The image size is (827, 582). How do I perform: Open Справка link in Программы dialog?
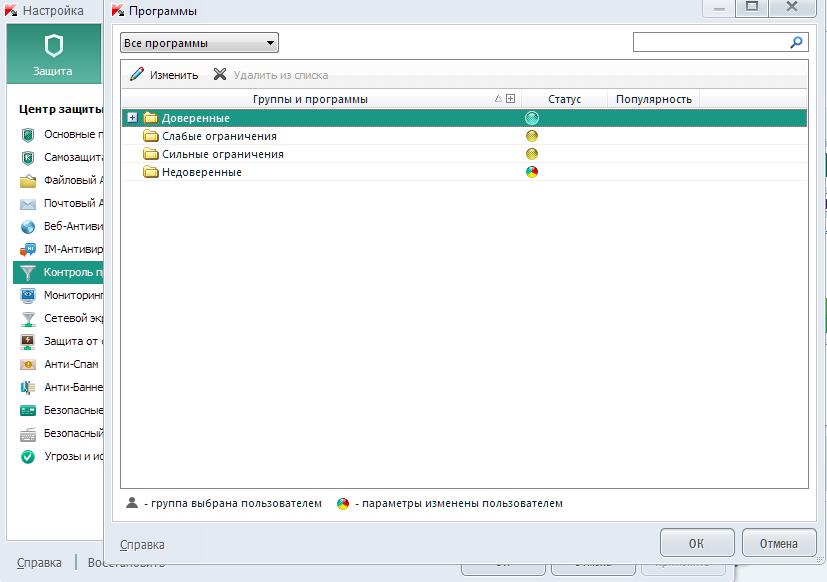click(x=142, y=545)
